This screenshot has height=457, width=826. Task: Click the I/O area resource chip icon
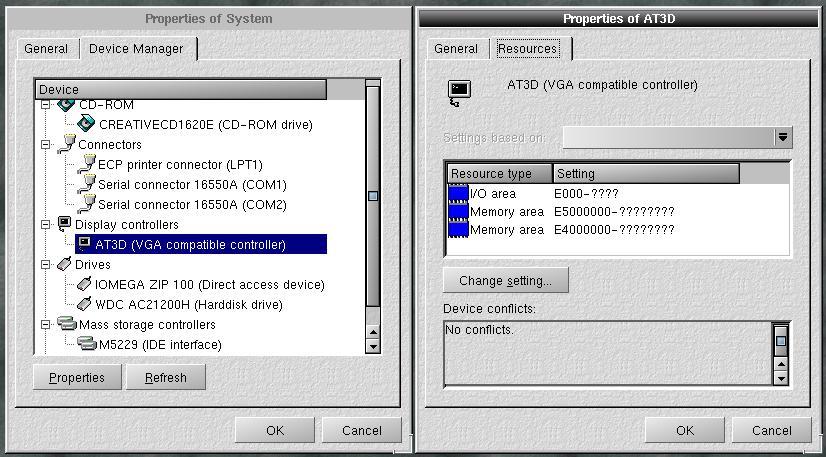coord(458,193)
